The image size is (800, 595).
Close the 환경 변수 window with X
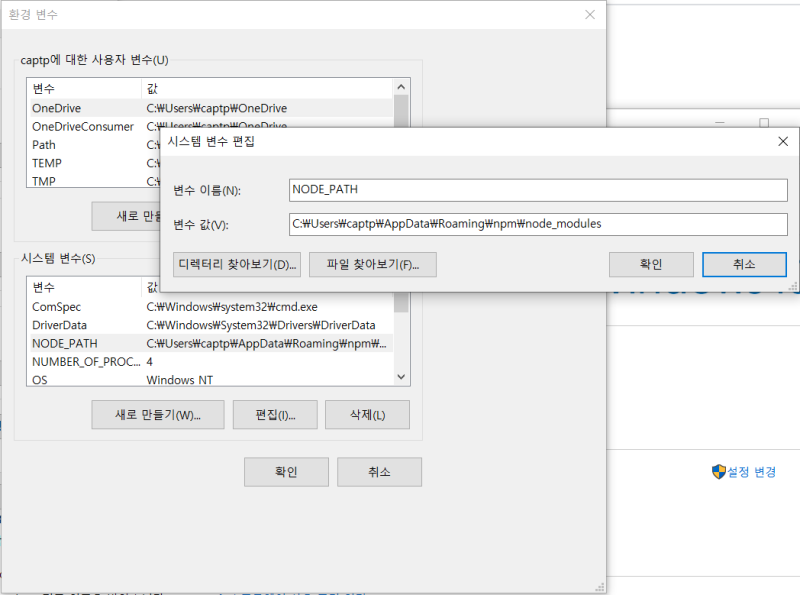[x=590, y=14]
